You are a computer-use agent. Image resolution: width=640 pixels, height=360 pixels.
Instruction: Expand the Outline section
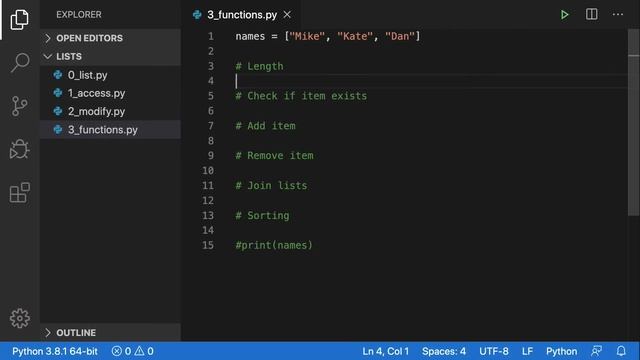pyautogui.click(x=110, y=333)
